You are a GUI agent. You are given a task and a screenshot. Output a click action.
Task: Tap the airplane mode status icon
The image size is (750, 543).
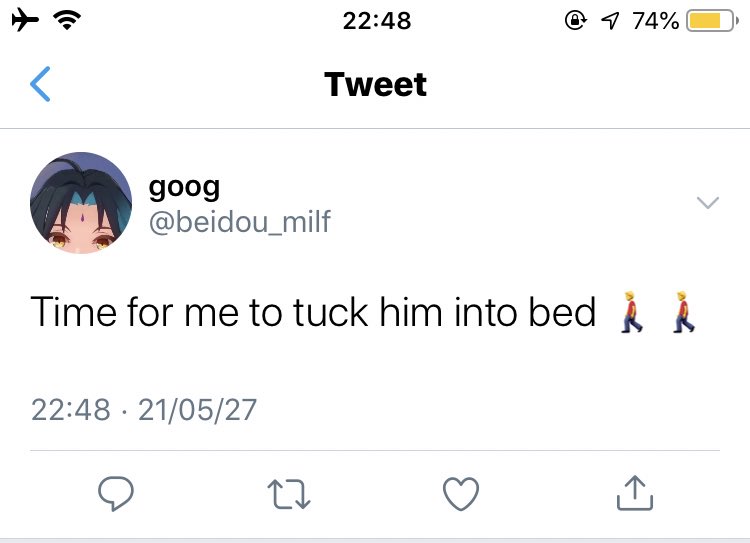click(x=25, y=21)
